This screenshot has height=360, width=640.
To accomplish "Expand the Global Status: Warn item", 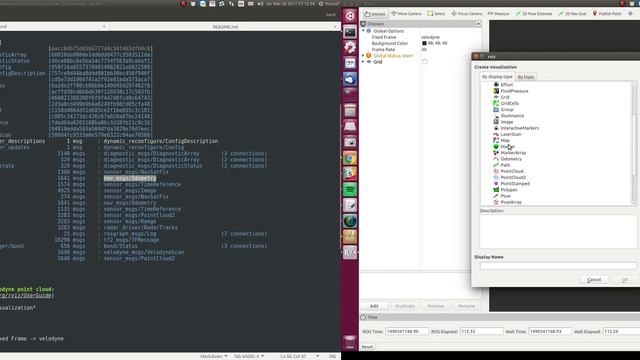I will click(363, 56).
